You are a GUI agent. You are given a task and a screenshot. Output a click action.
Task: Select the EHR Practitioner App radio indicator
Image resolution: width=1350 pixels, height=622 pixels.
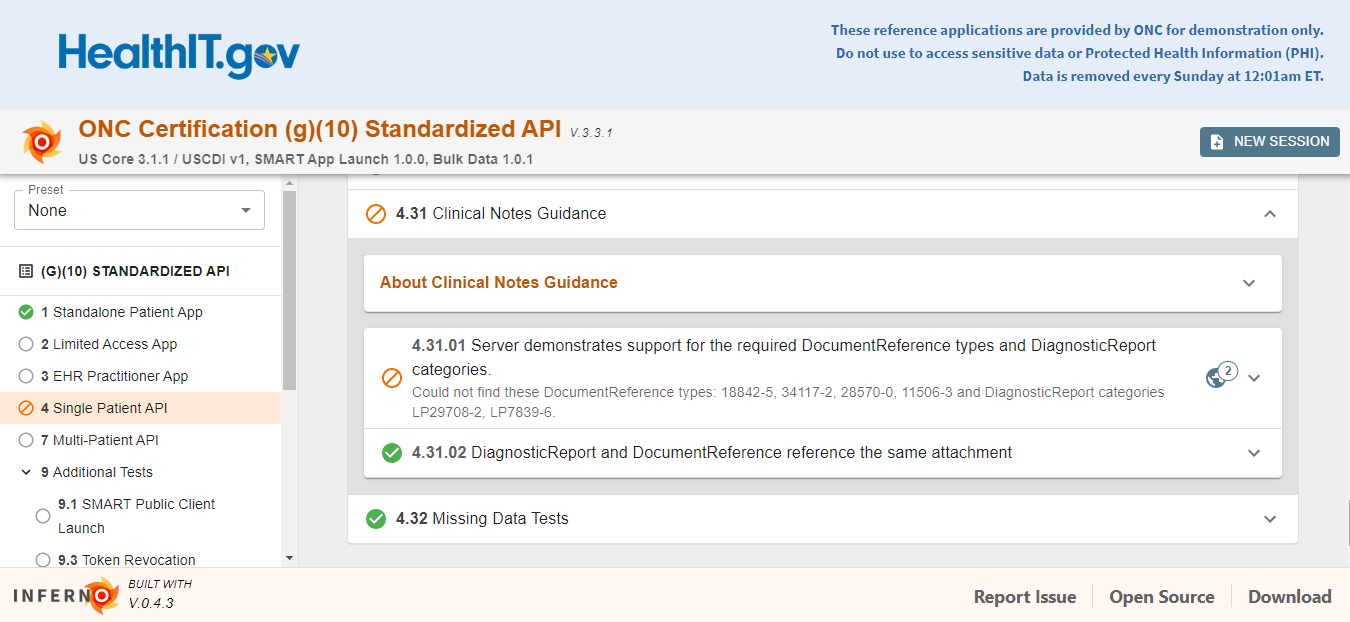[x=26, y=376]
